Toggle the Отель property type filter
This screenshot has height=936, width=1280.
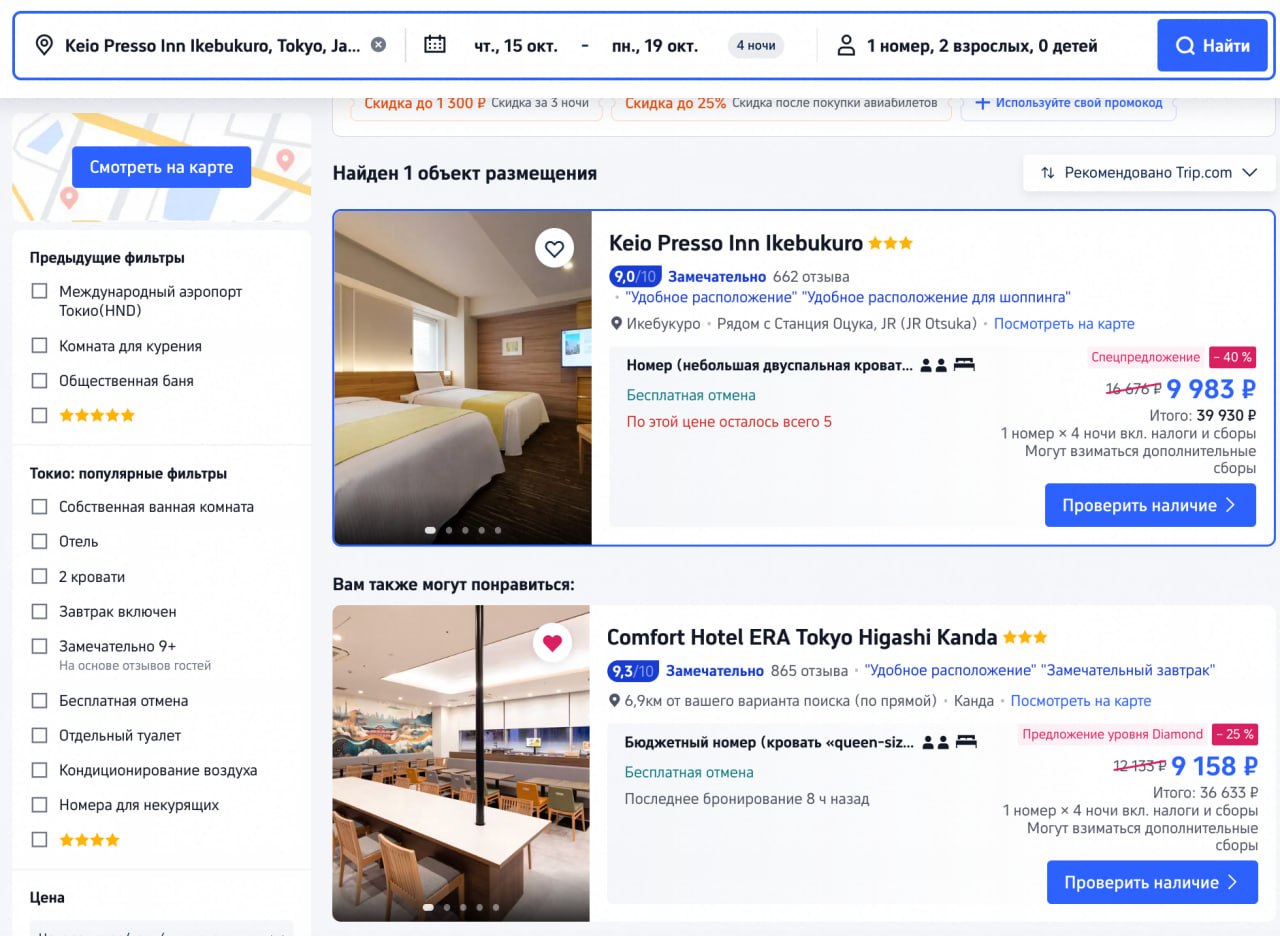click(x=39, y=541)
